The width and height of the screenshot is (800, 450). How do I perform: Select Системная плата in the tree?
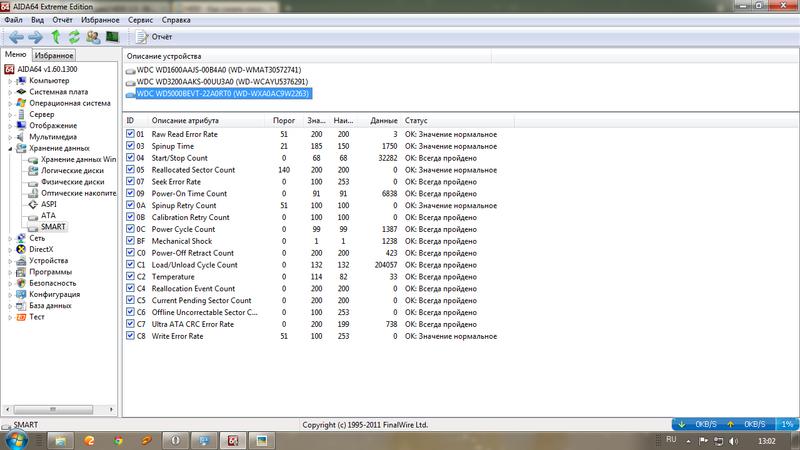[58, 92]
